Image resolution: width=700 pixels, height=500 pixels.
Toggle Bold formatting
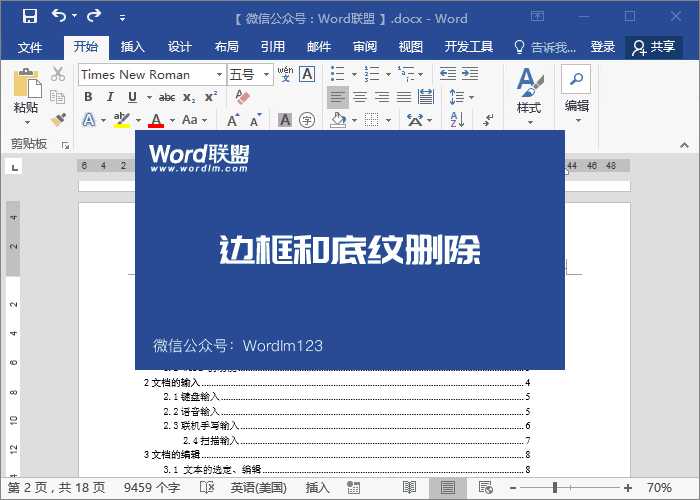[x=88, y=97]
